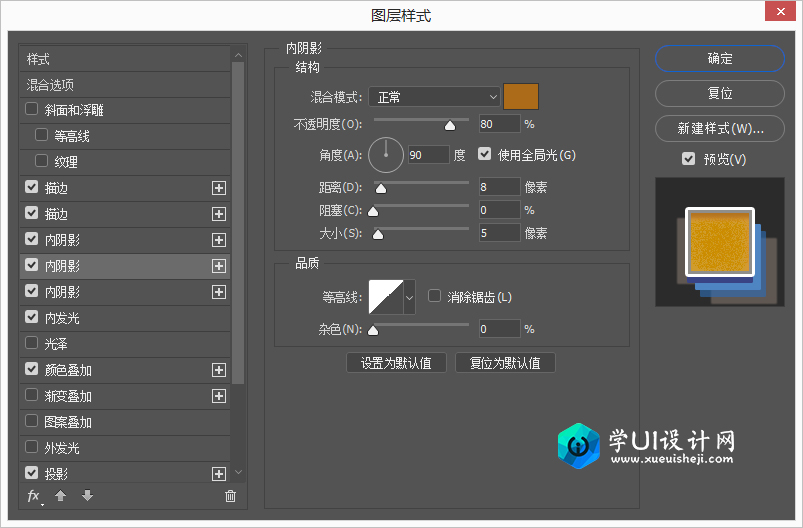Click the 距离 pixel value field
The height and width of the screenshot is (528, 803).
pyautogui.click(x=499, y=187)
